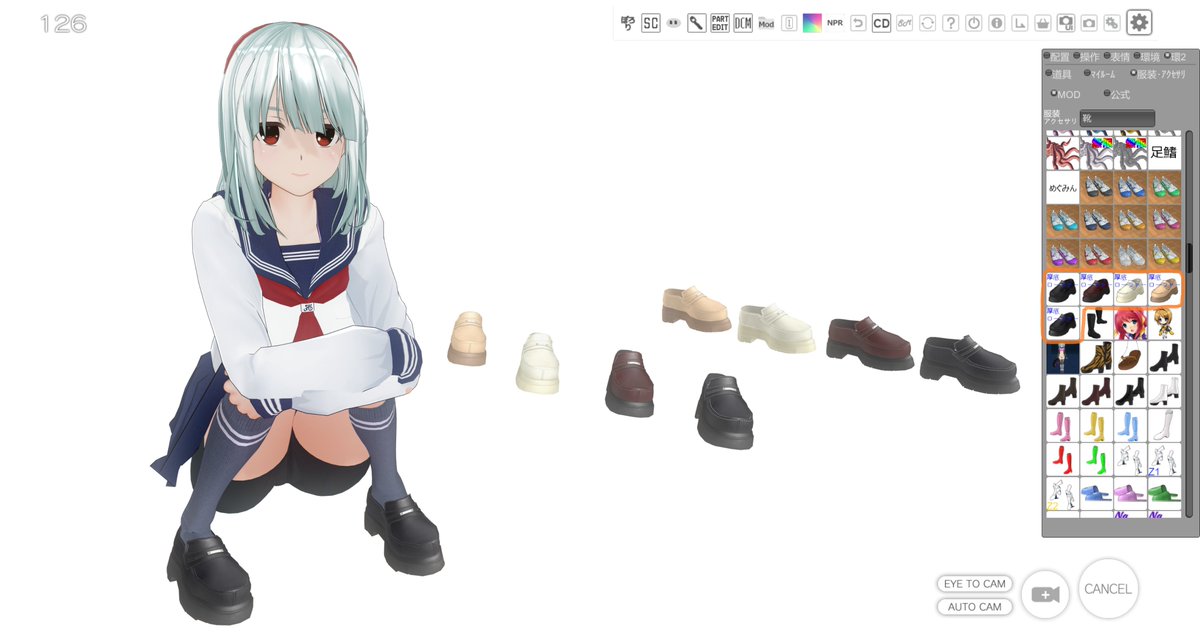
Task: Pick the purple slippers thumbnail
Action: (x=1130, y=493)
